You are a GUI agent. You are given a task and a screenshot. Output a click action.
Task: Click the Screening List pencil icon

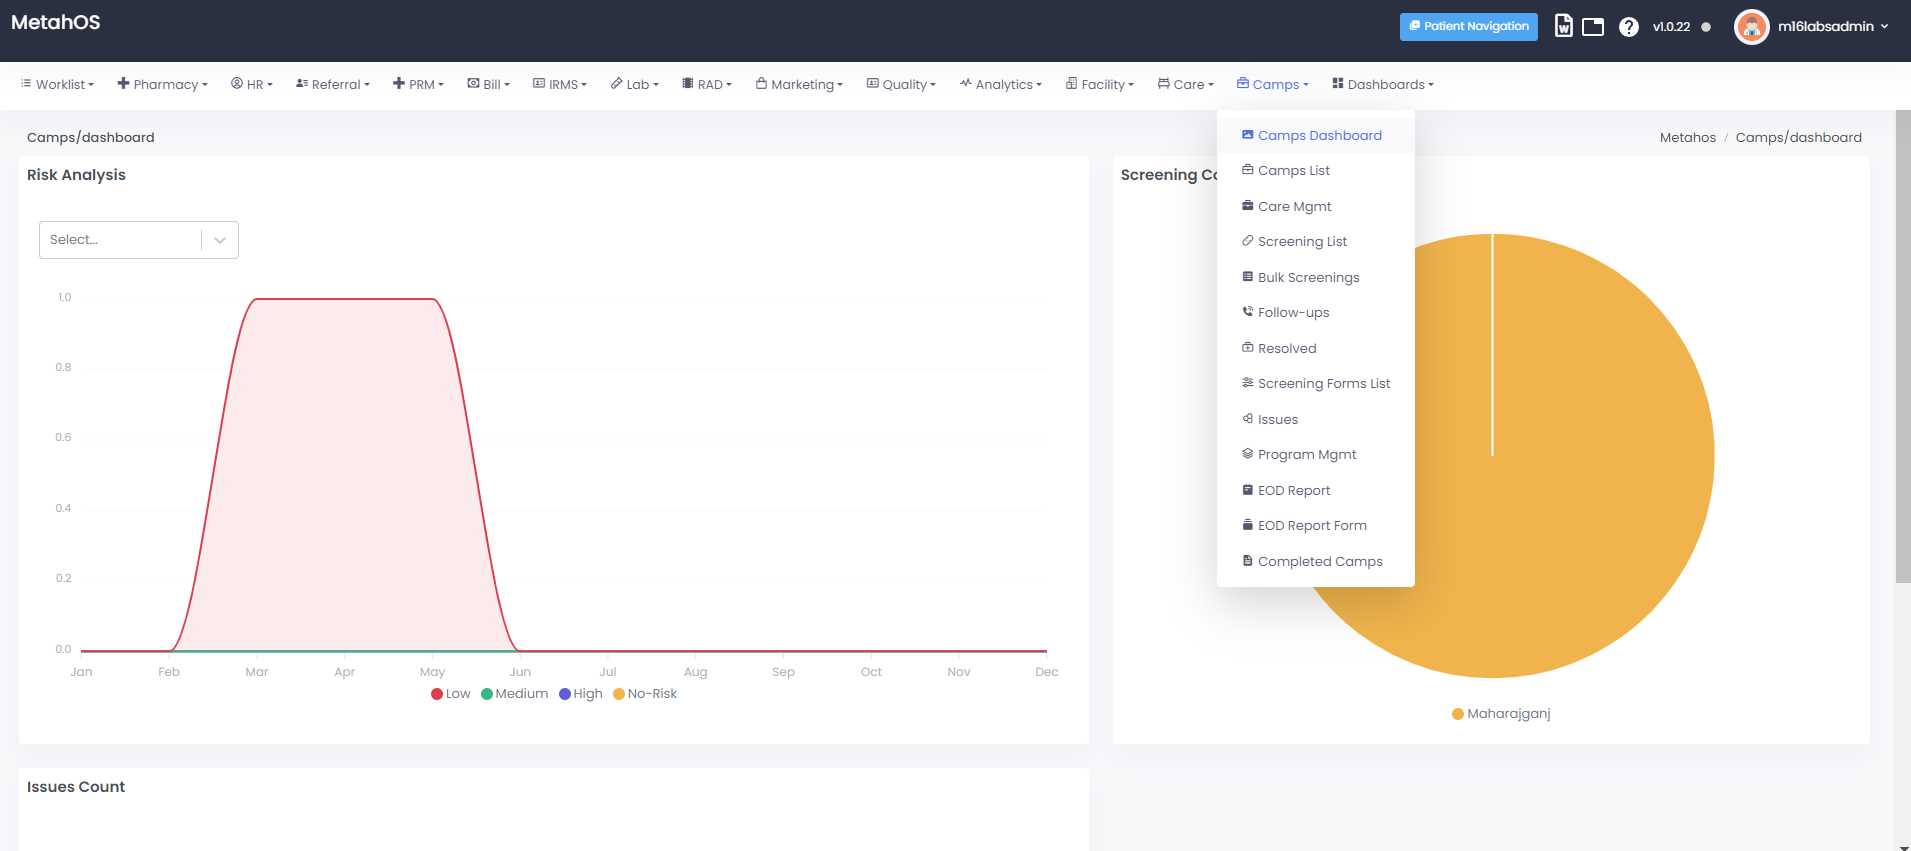1247,241
